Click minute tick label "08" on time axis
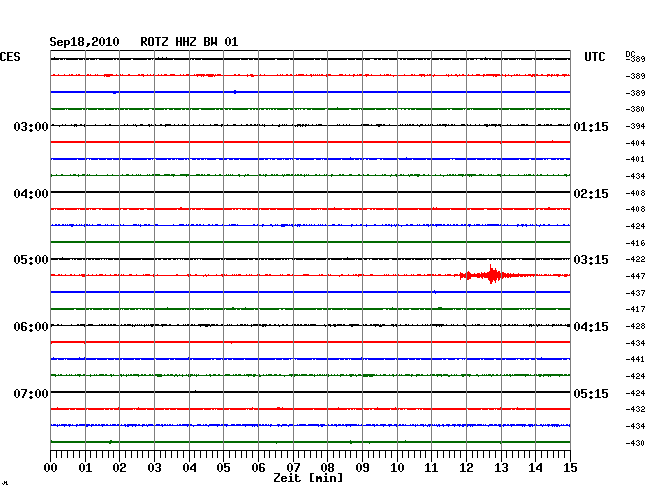Viewport: 650px width, 494px height. (327, 468)
